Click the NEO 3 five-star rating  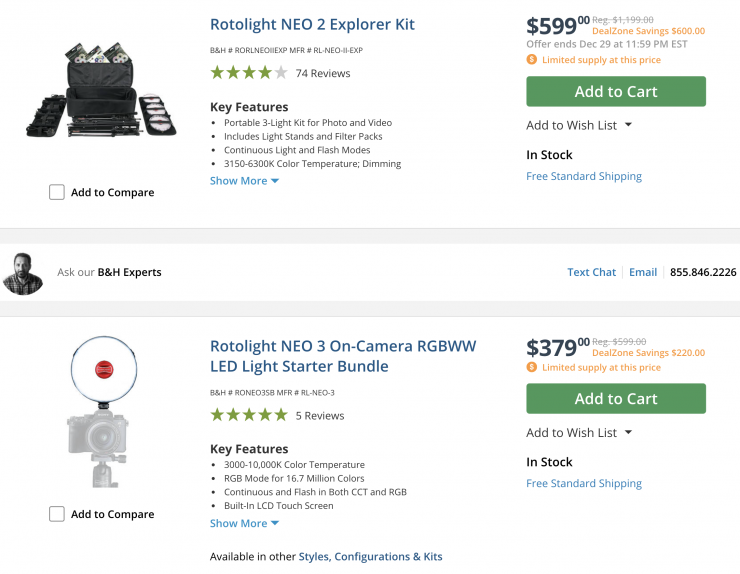pyautogui.click(x=248, y=415)
